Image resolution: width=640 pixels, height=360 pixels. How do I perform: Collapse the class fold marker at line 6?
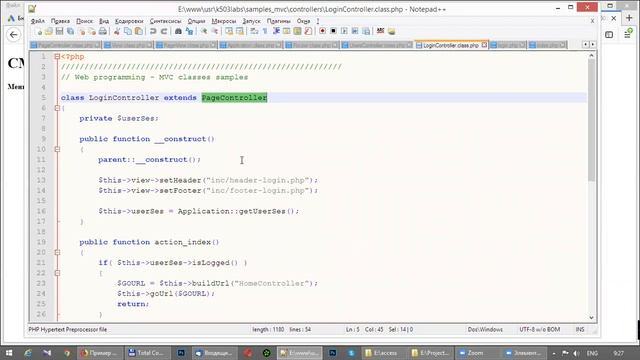[57, 108]
